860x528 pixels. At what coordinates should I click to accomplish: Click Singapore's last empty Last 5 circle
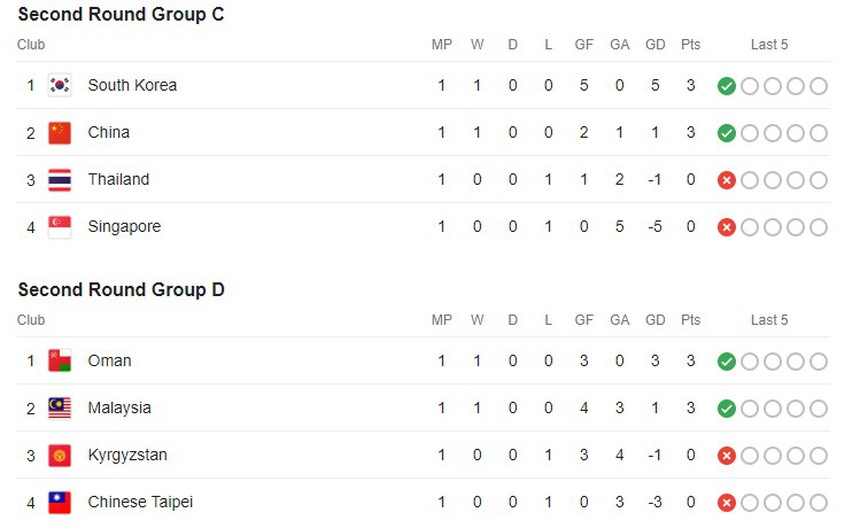pos(819,227)
